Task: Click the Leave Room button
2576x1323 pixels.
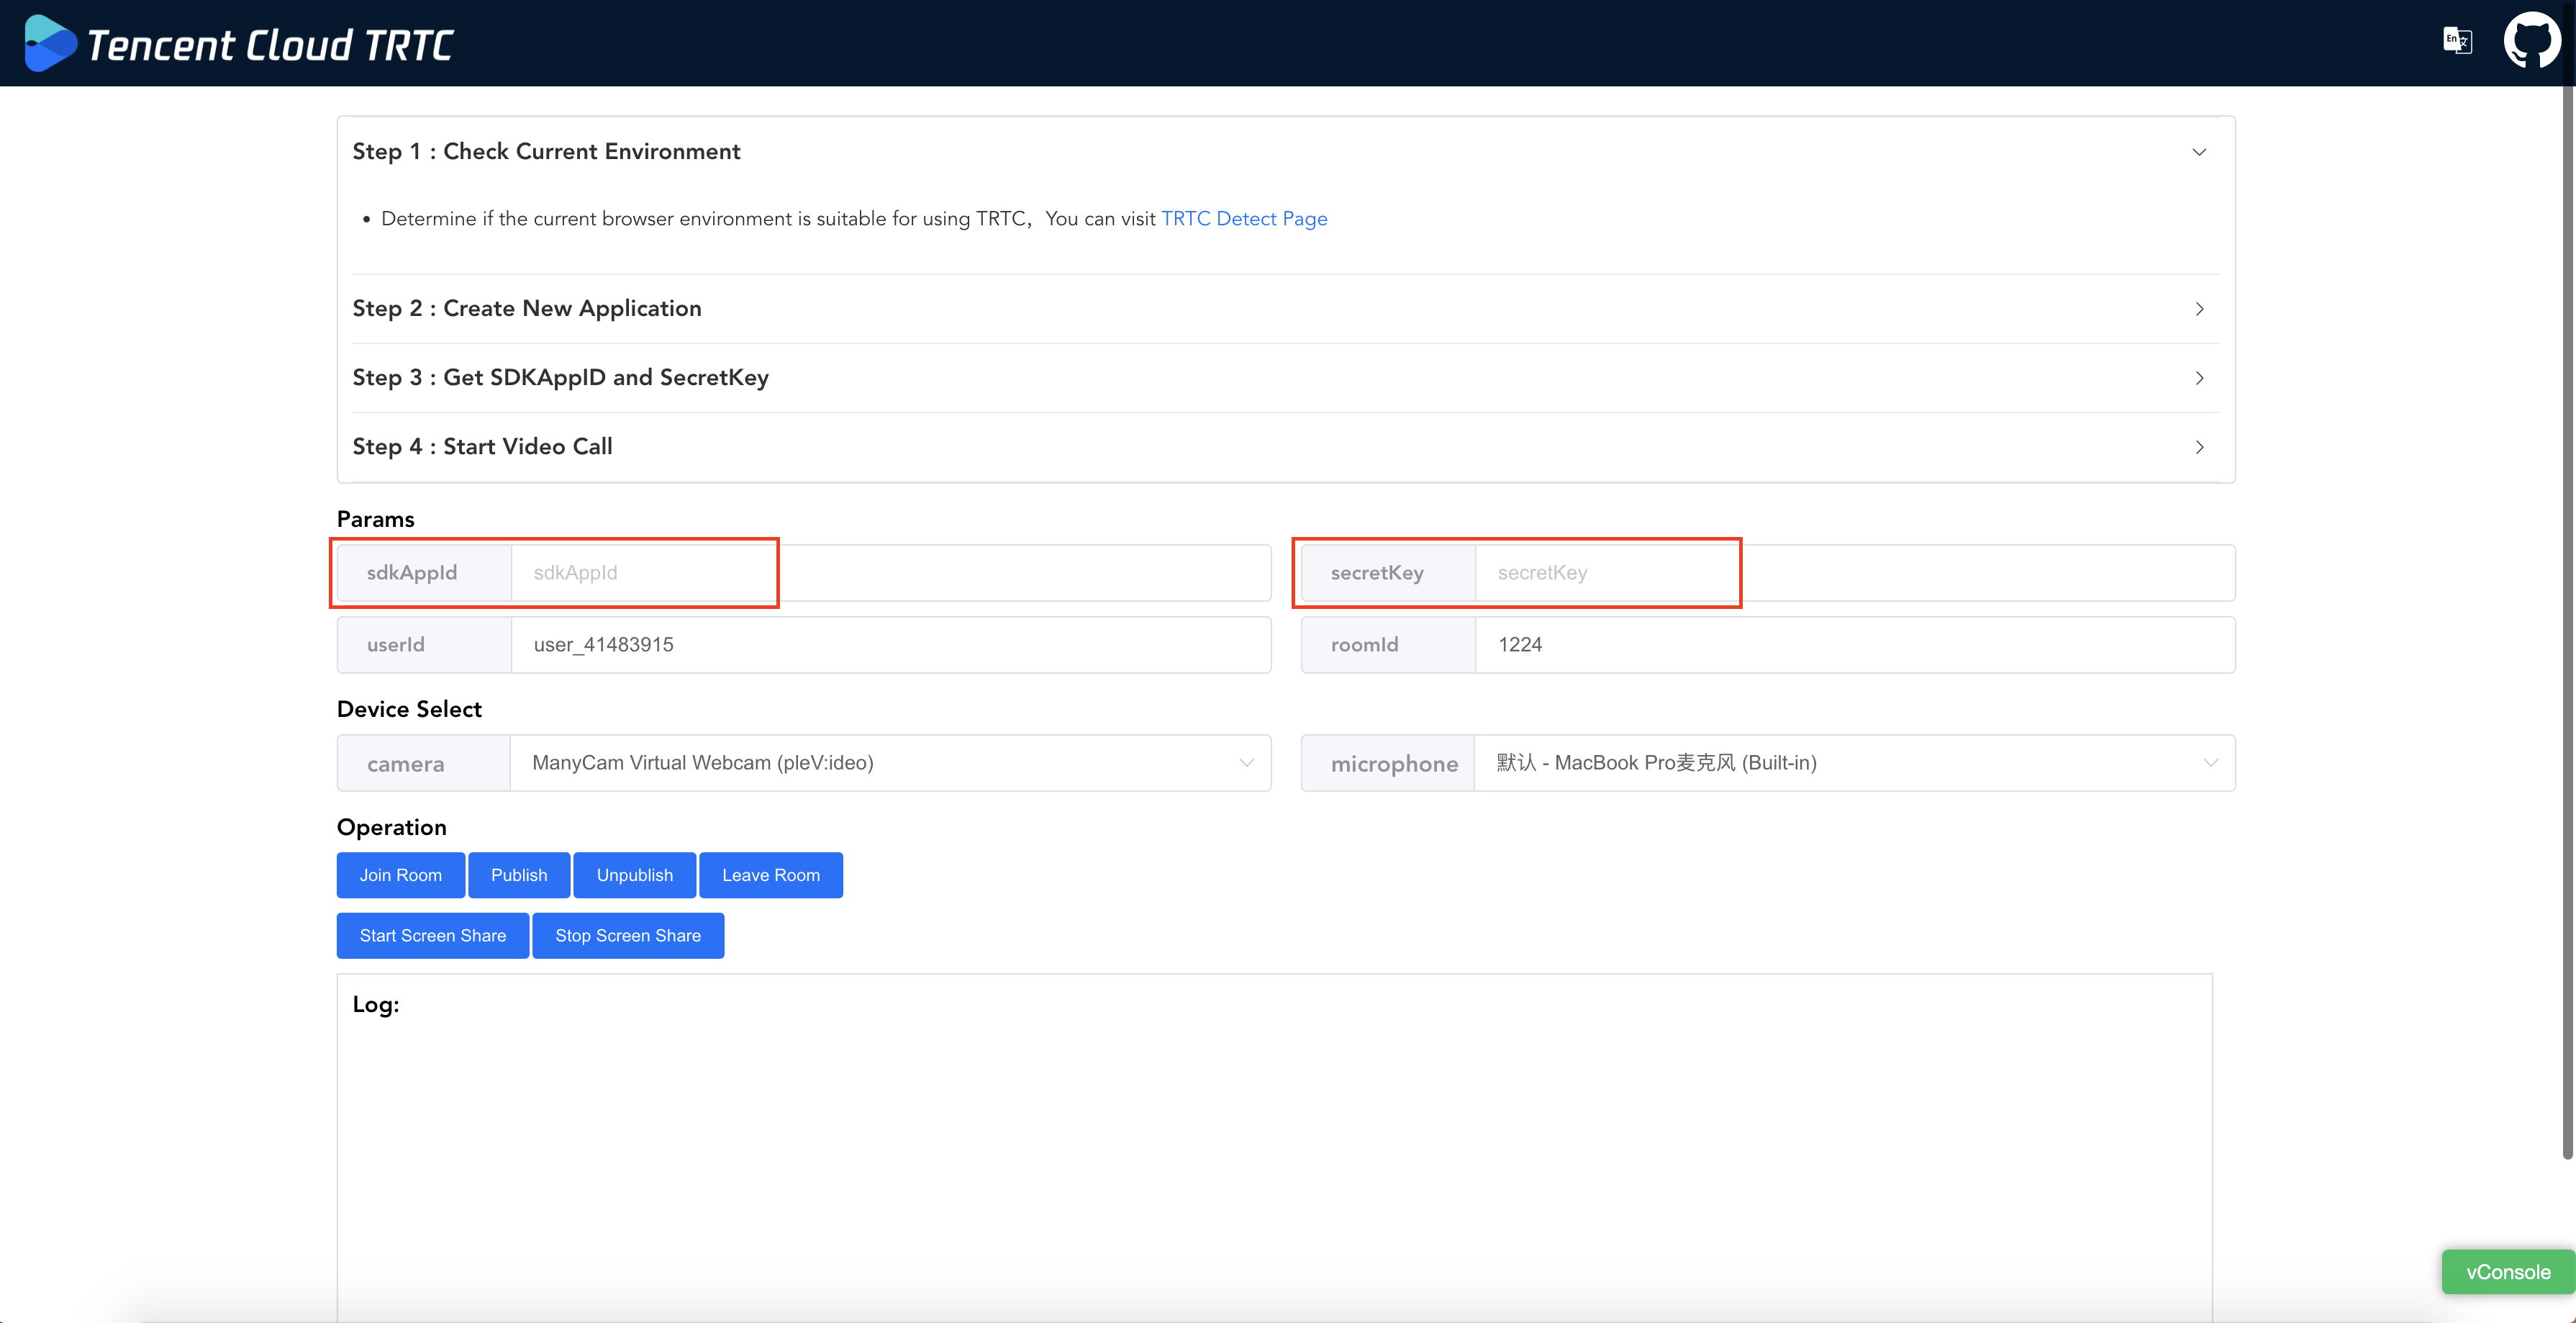Action: [x=771, y=875]
